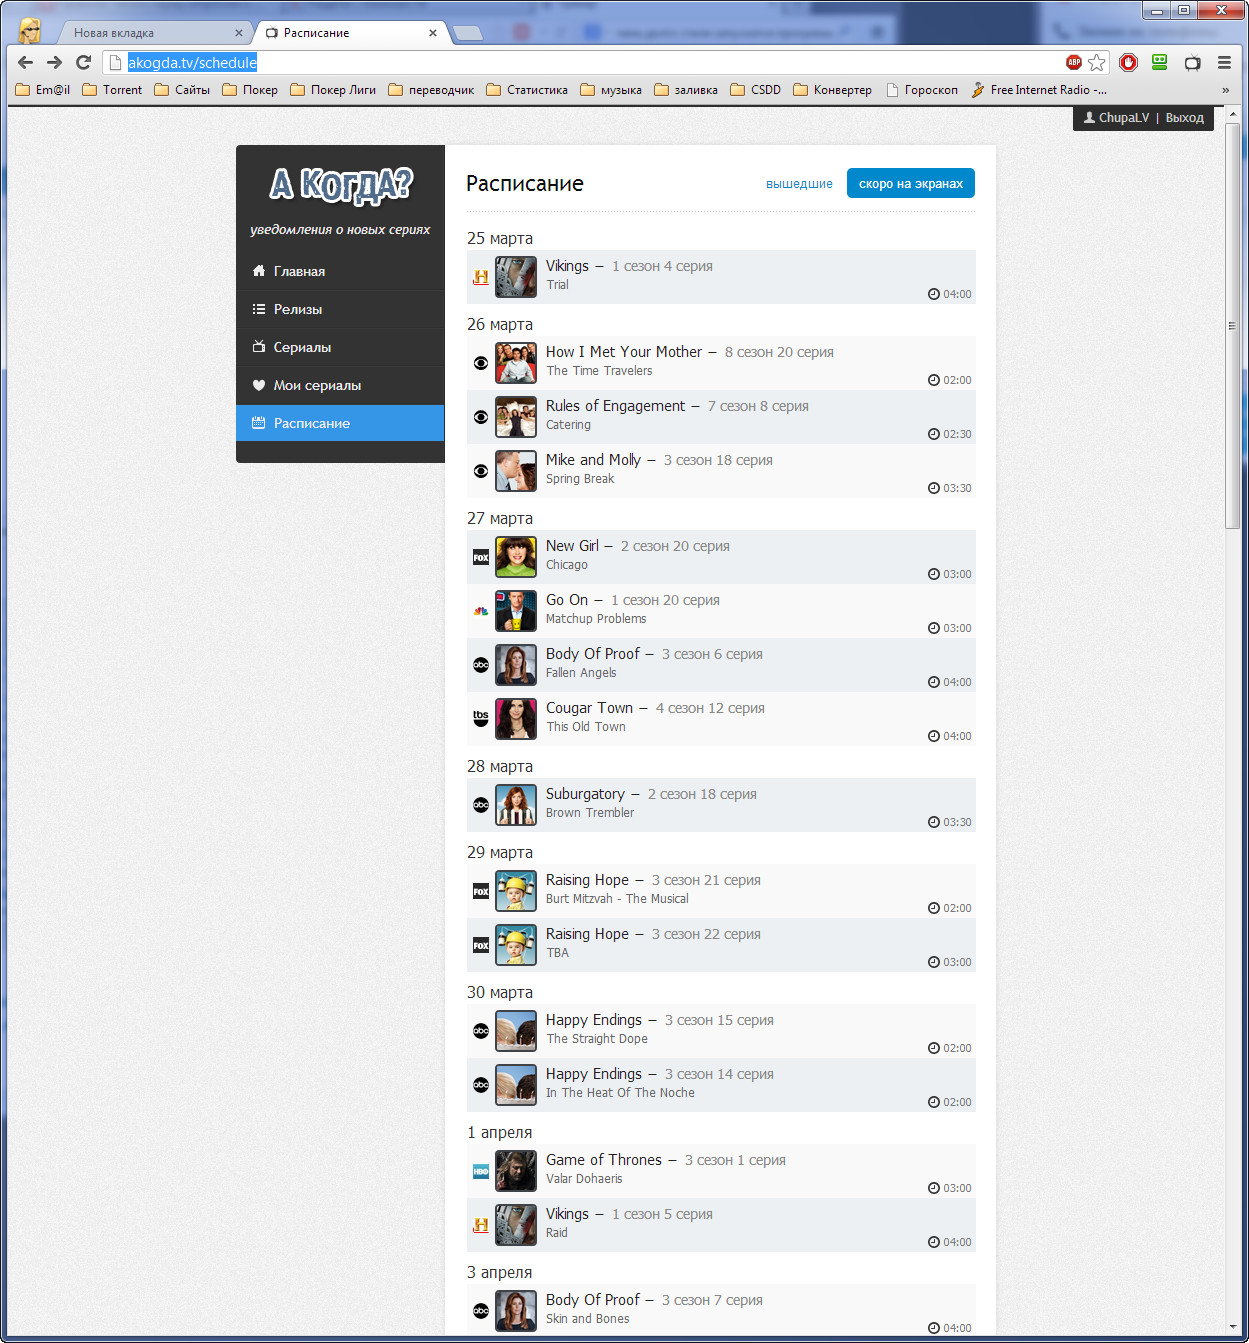Open the New Girl poster thumbnail
The width and height of the screenshot is (1249, 1343).
(x=516, y=557)
